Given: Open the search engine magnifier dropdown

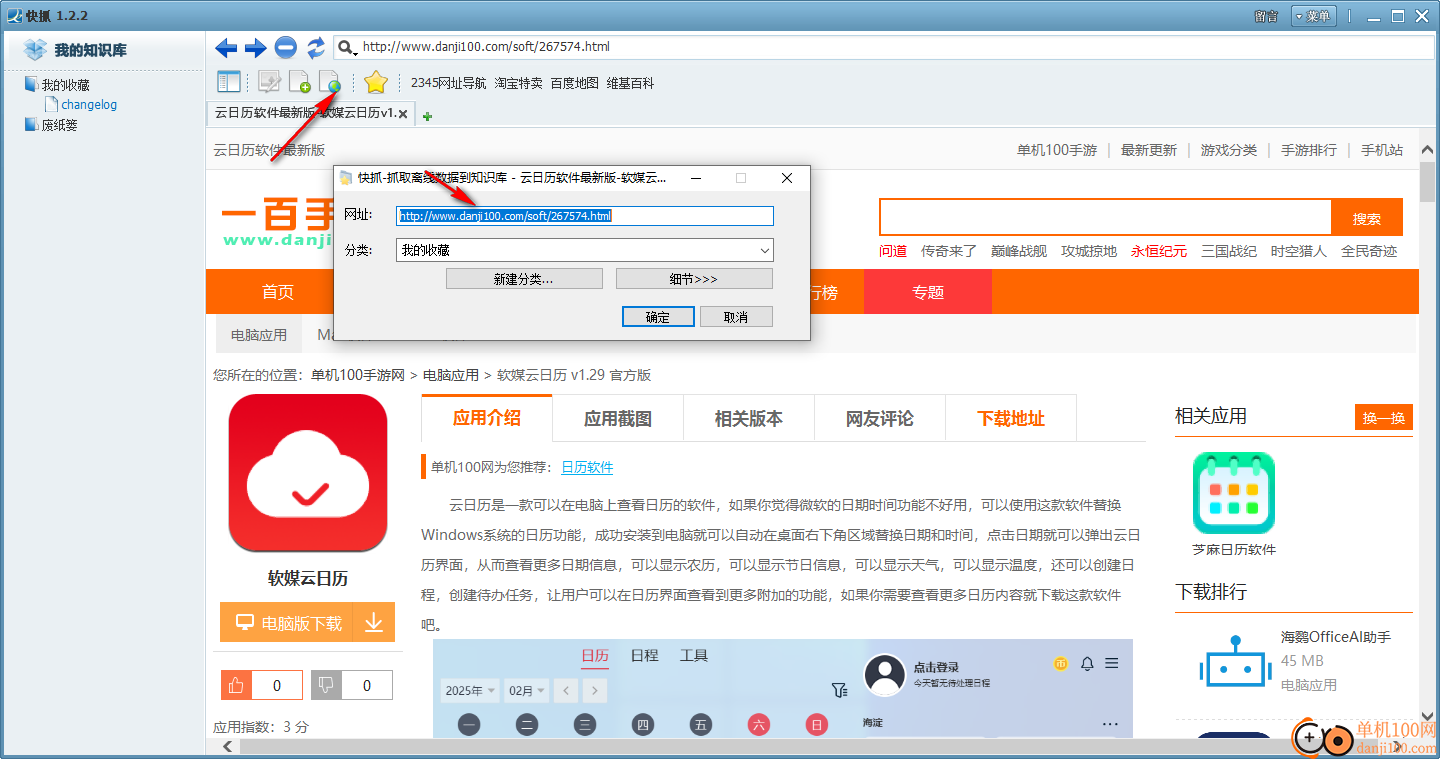Looking at the screenshot, I should (x=347, y=47).
